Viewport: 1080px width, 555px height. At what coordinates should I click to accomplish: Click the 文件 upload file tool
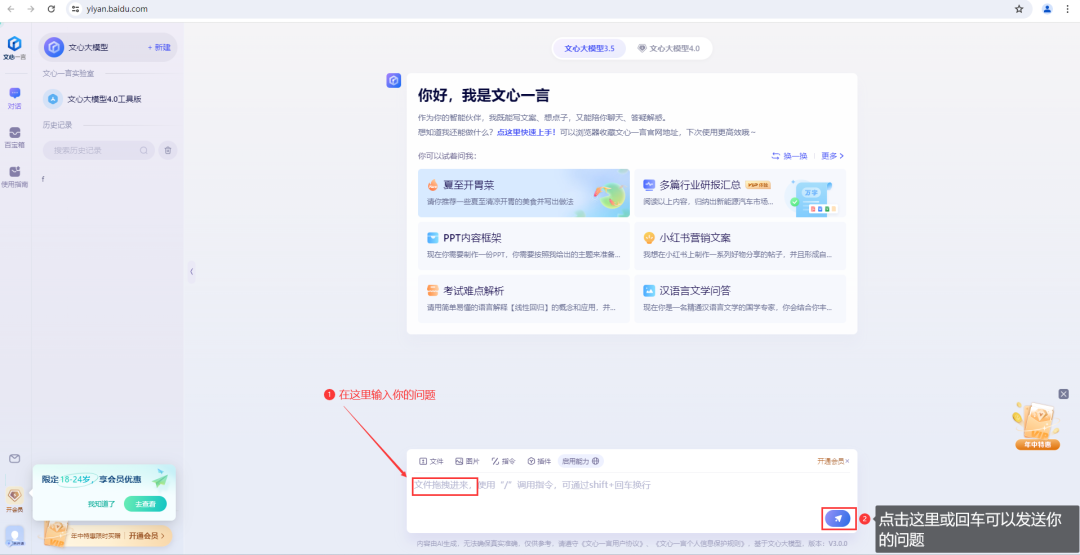click(432, 461)
